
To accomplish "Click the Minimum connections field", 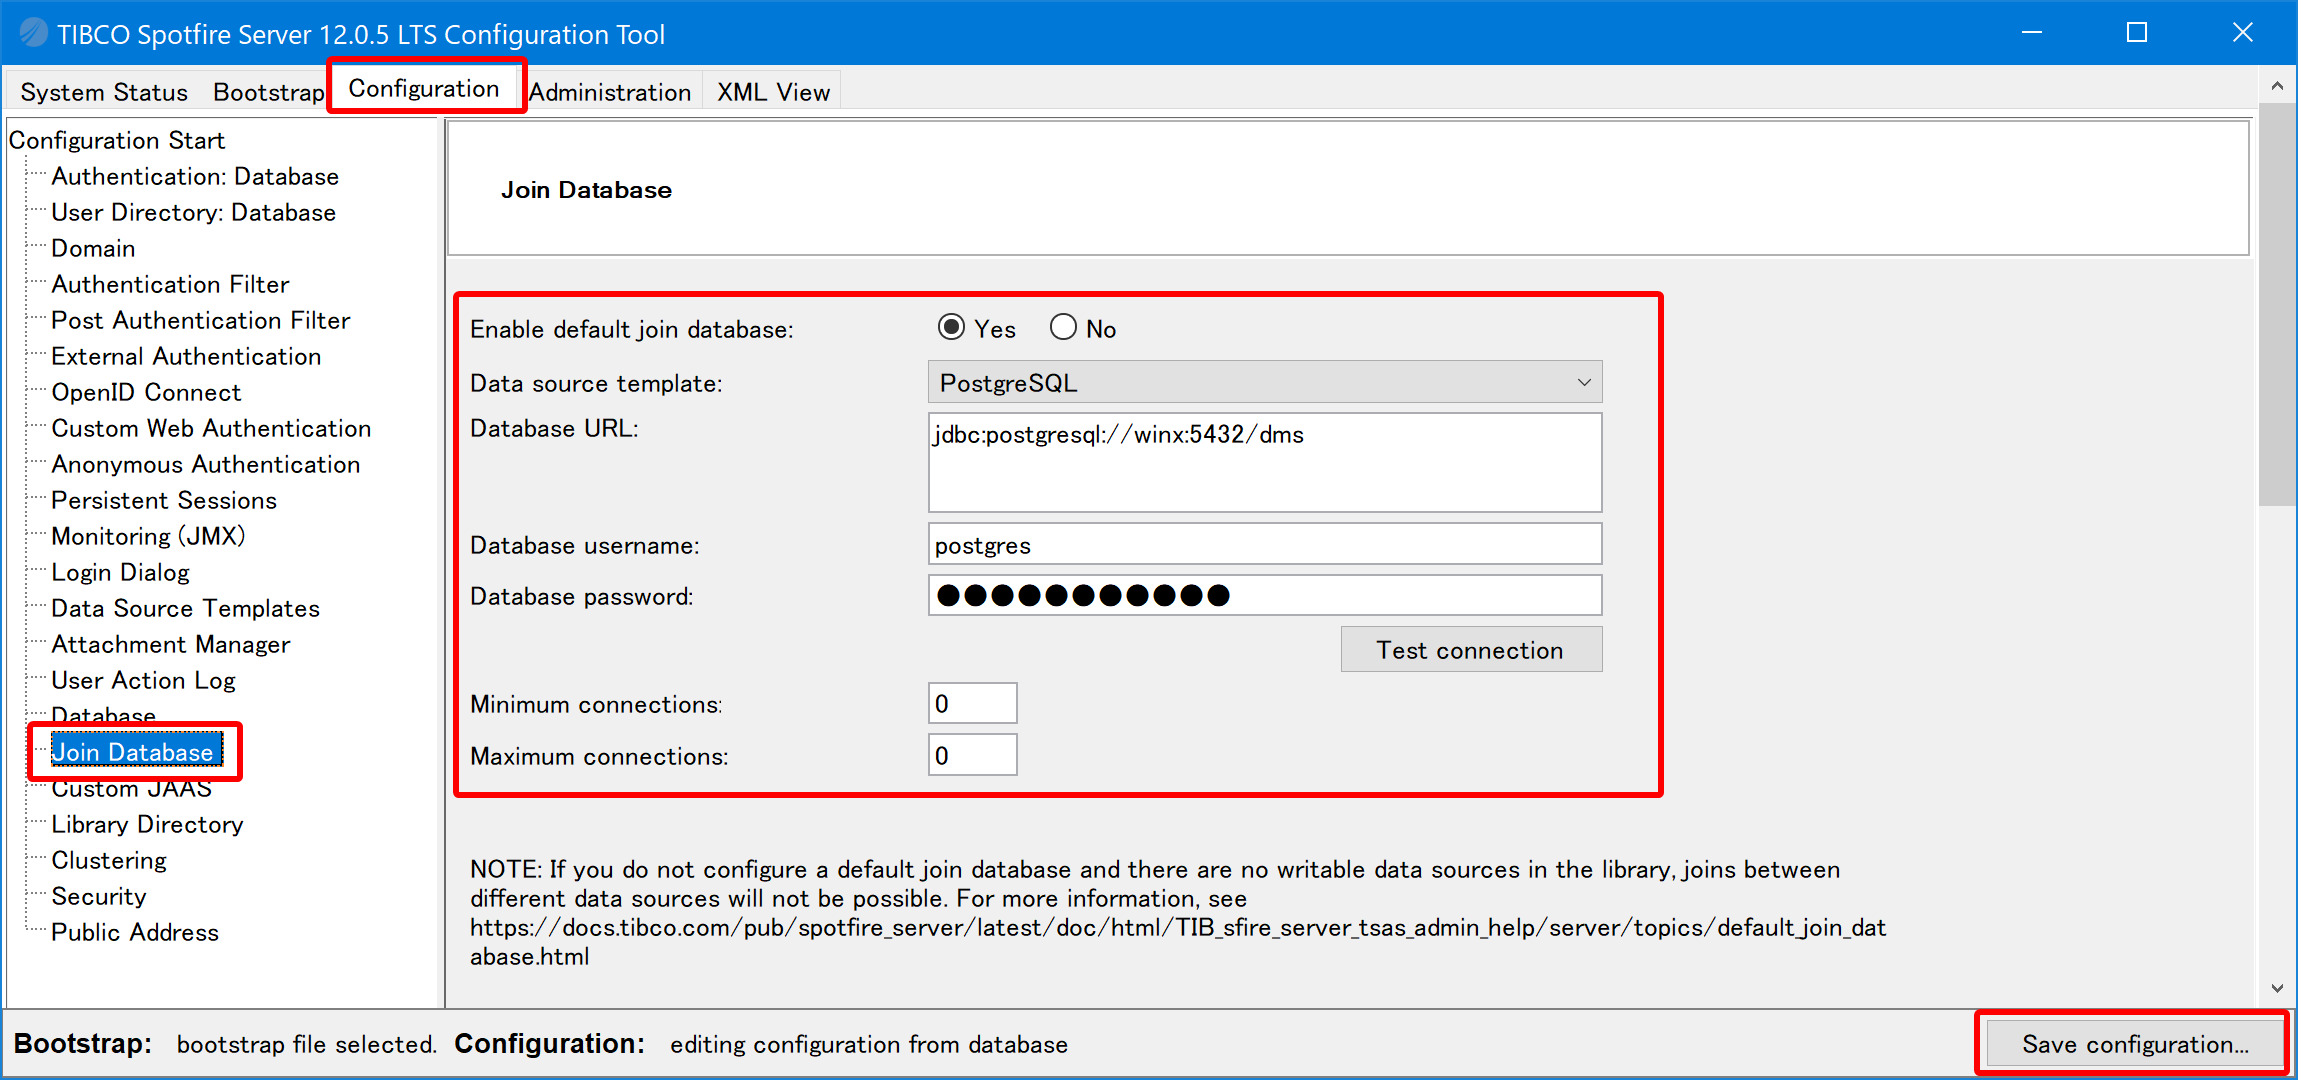I will click(x=972, y=703).
